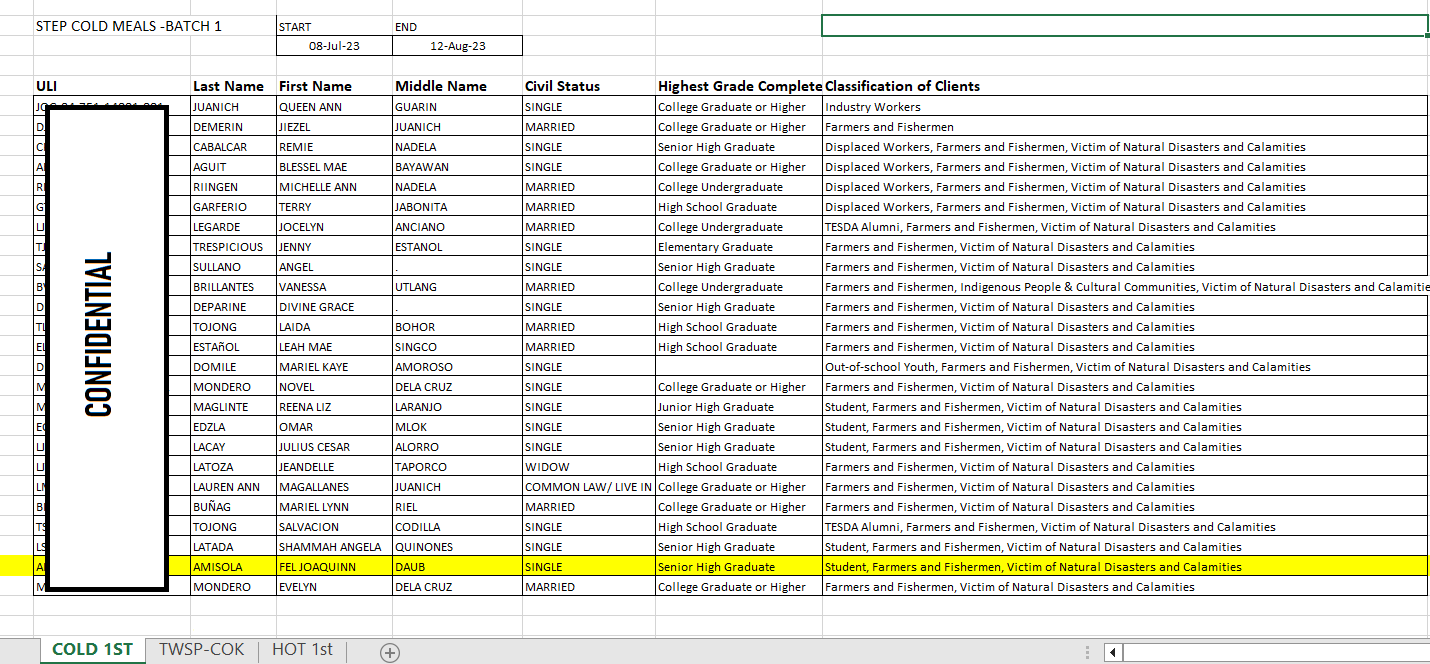Select the DEMERIN last name cell
The height and width of the screenshot is (664, 1430).
pyautogui.click(x=233, y=127)
